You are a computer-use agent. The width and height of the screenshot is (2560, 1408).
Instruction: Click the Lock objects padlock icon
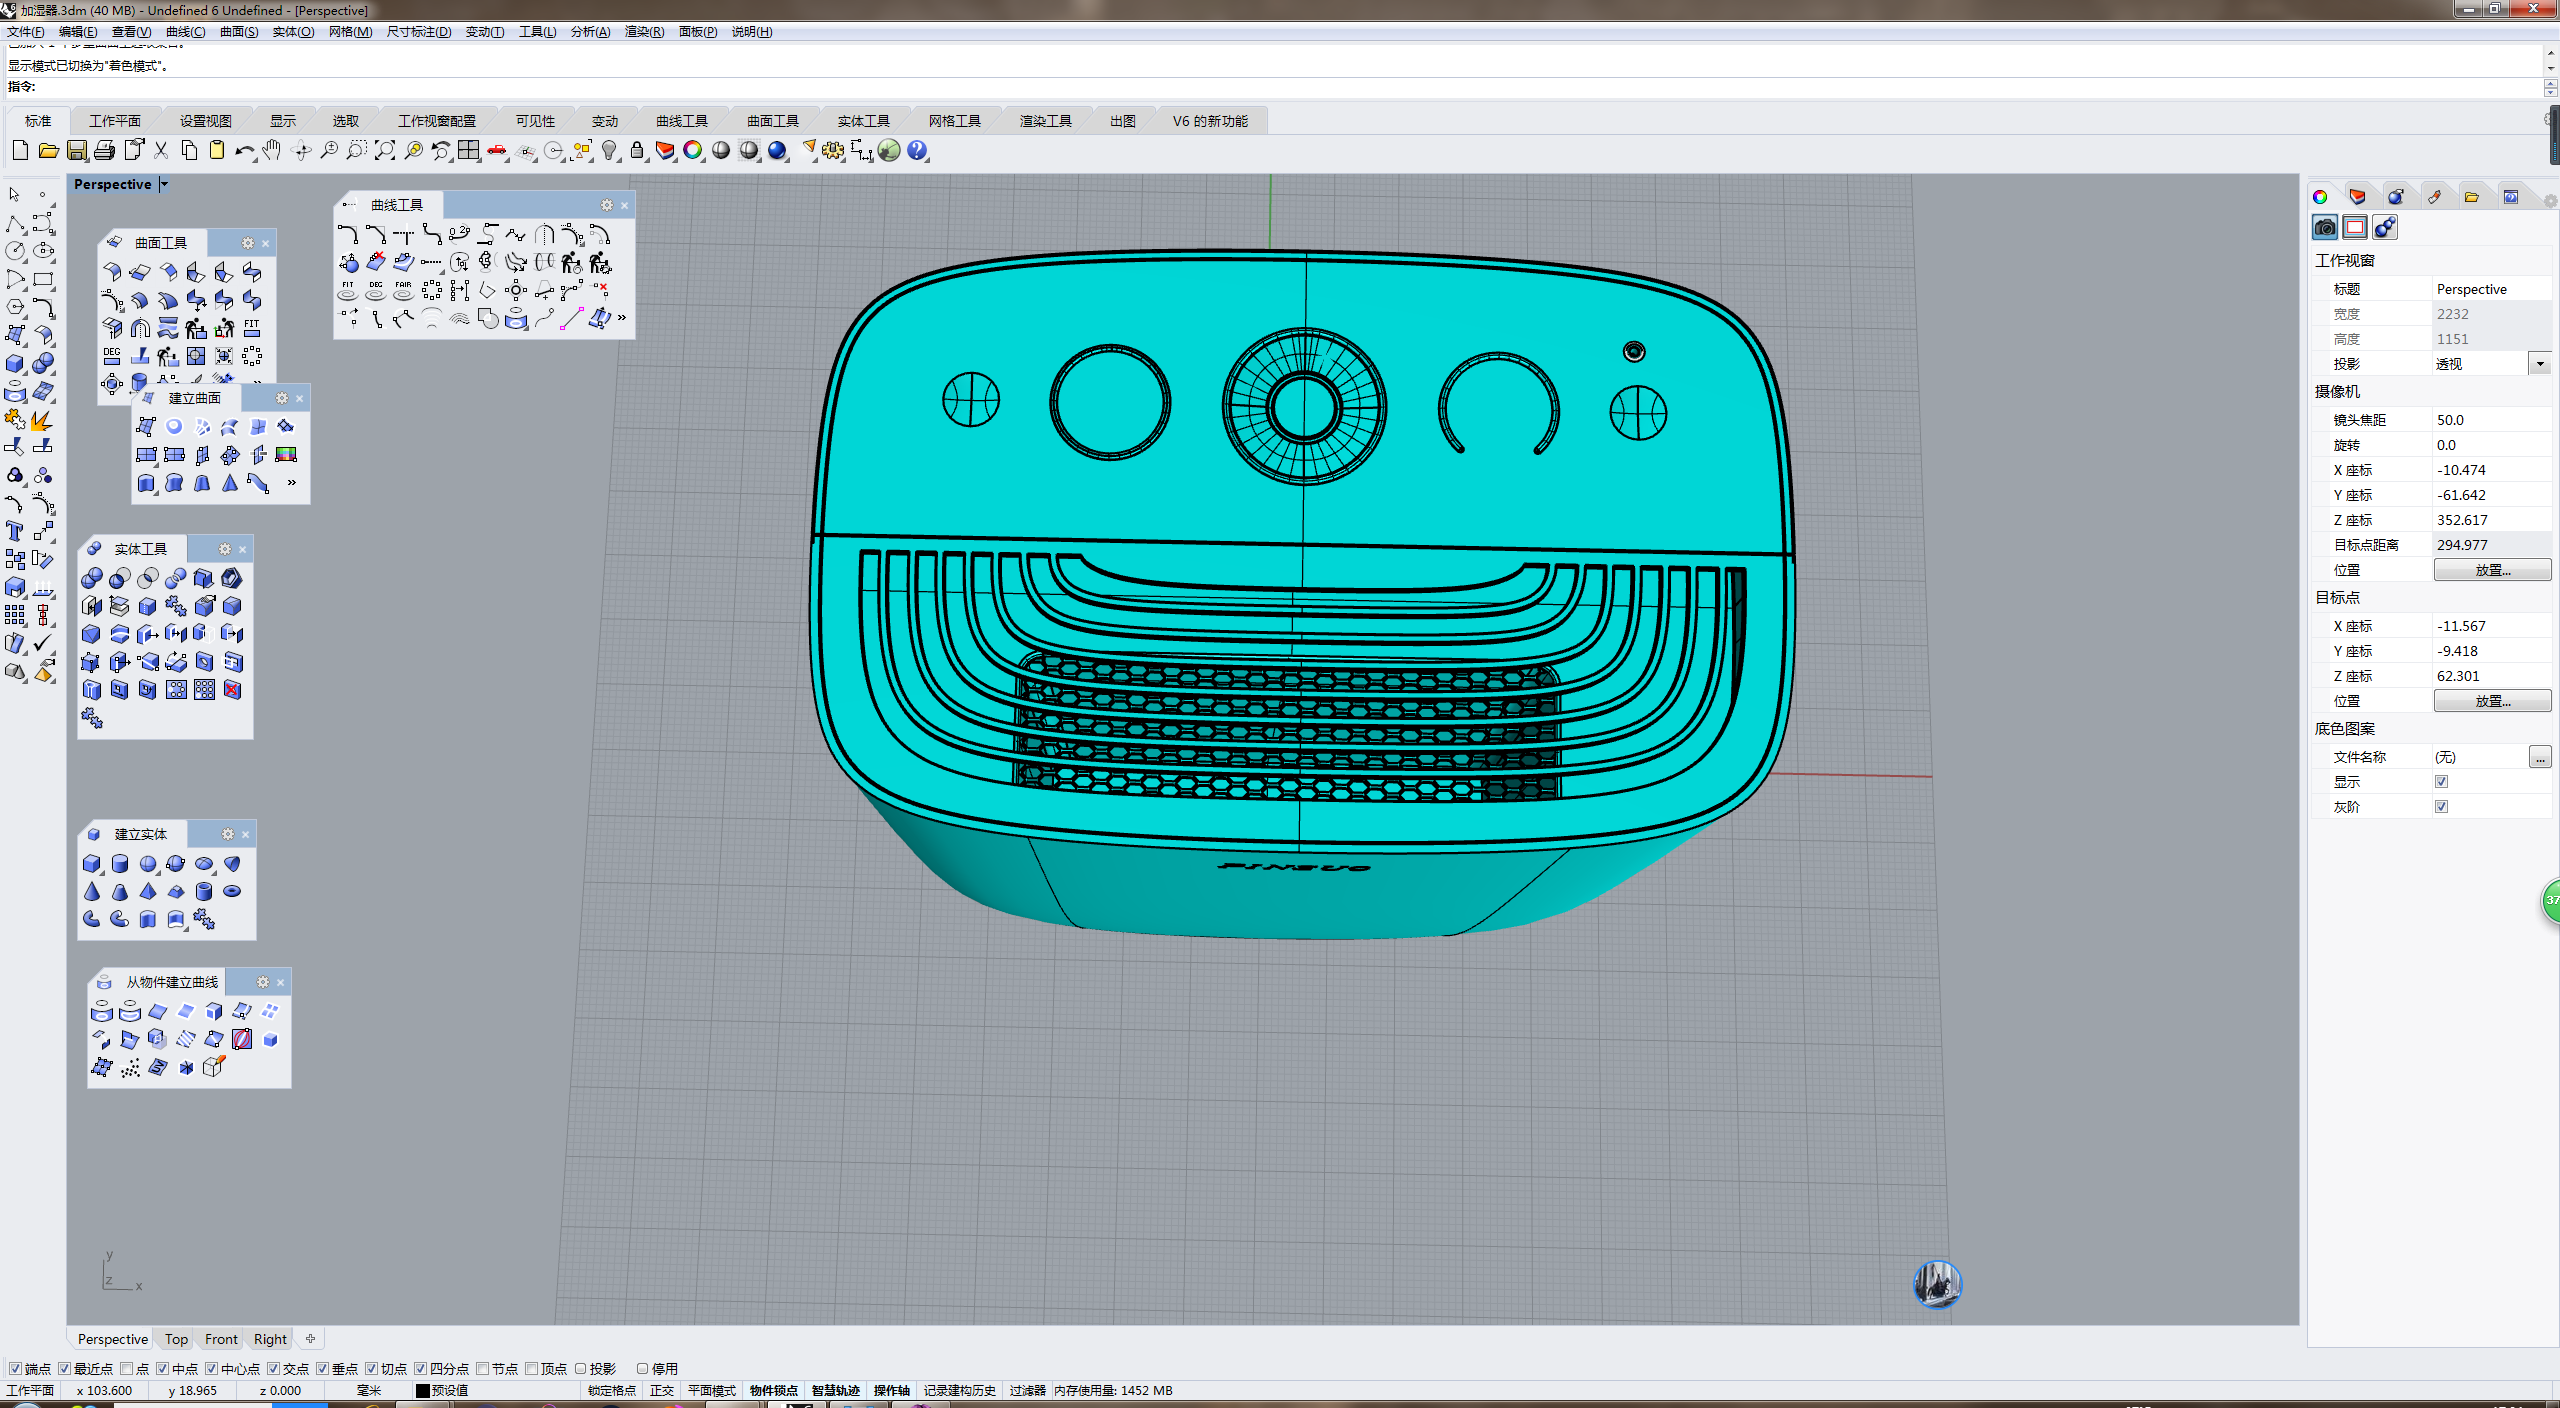(637, 151)
